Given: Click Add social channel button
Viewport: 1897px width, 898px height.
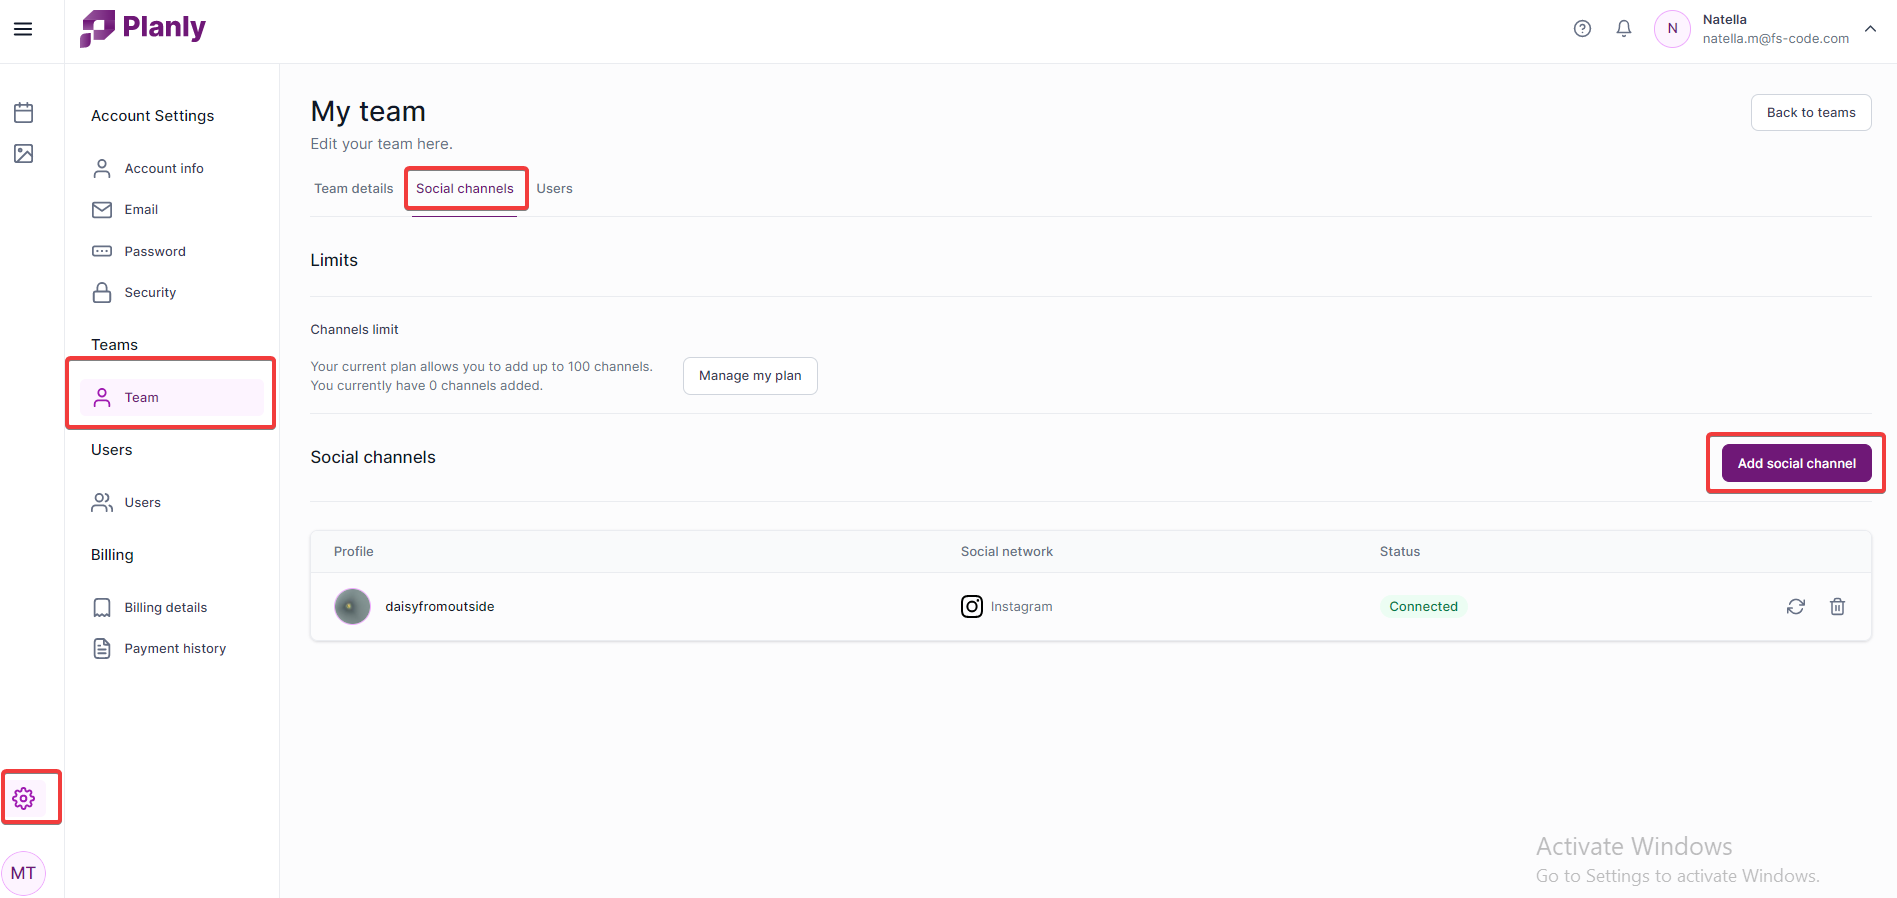Looking at the screenshot, I should pos(1796,463).
